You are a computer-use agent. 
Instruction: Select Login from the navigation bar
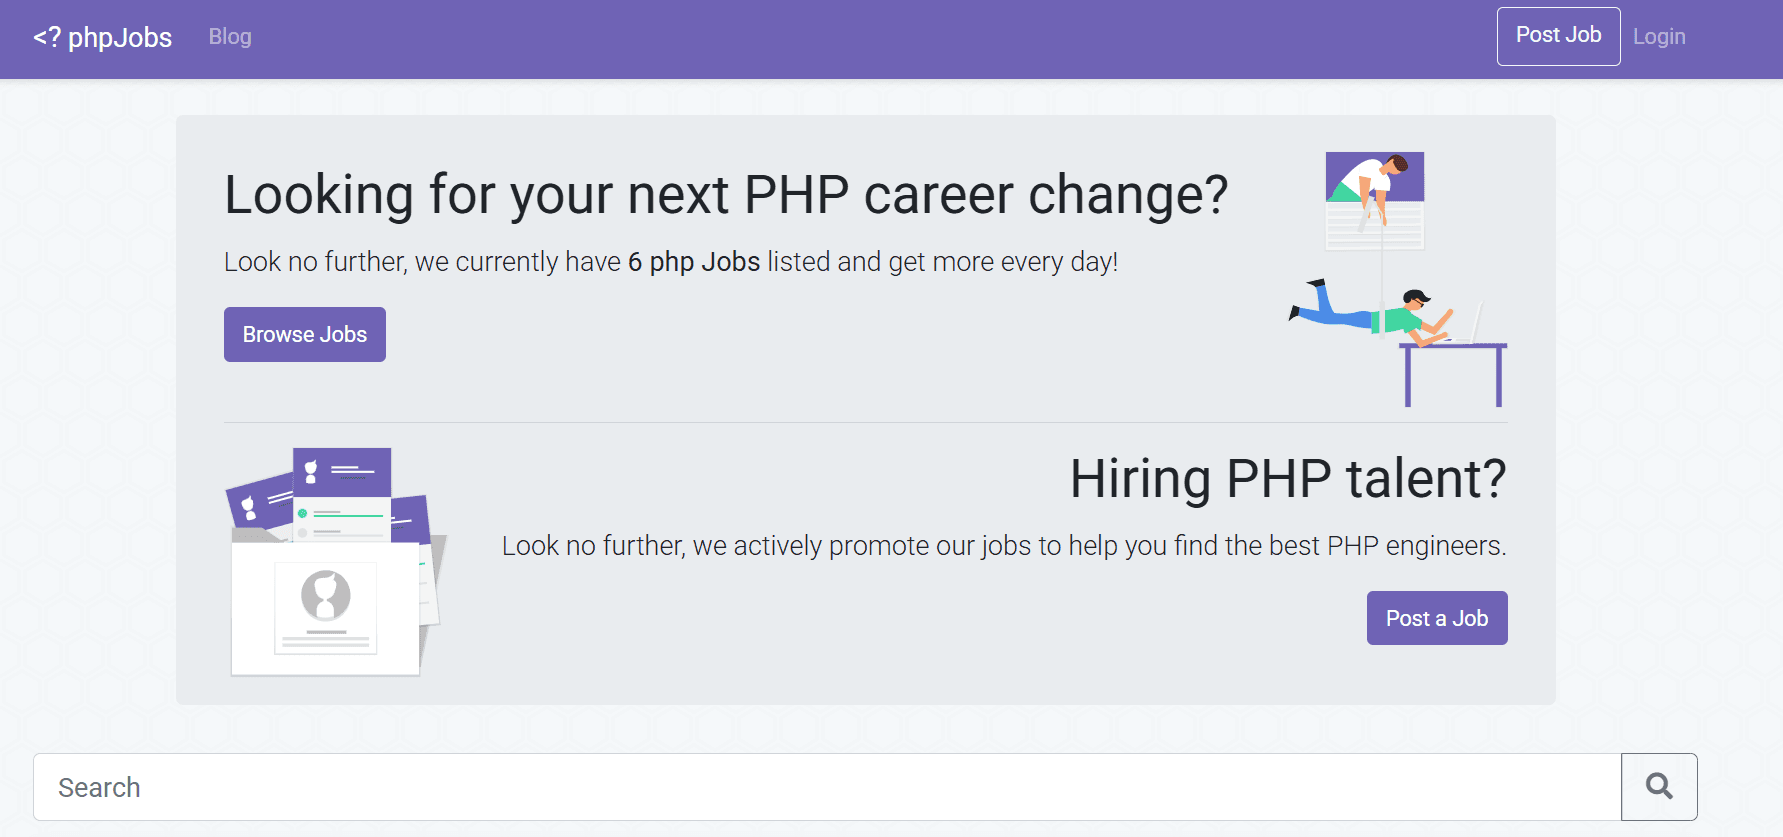pyautogui.click(x=1658, y=36)
